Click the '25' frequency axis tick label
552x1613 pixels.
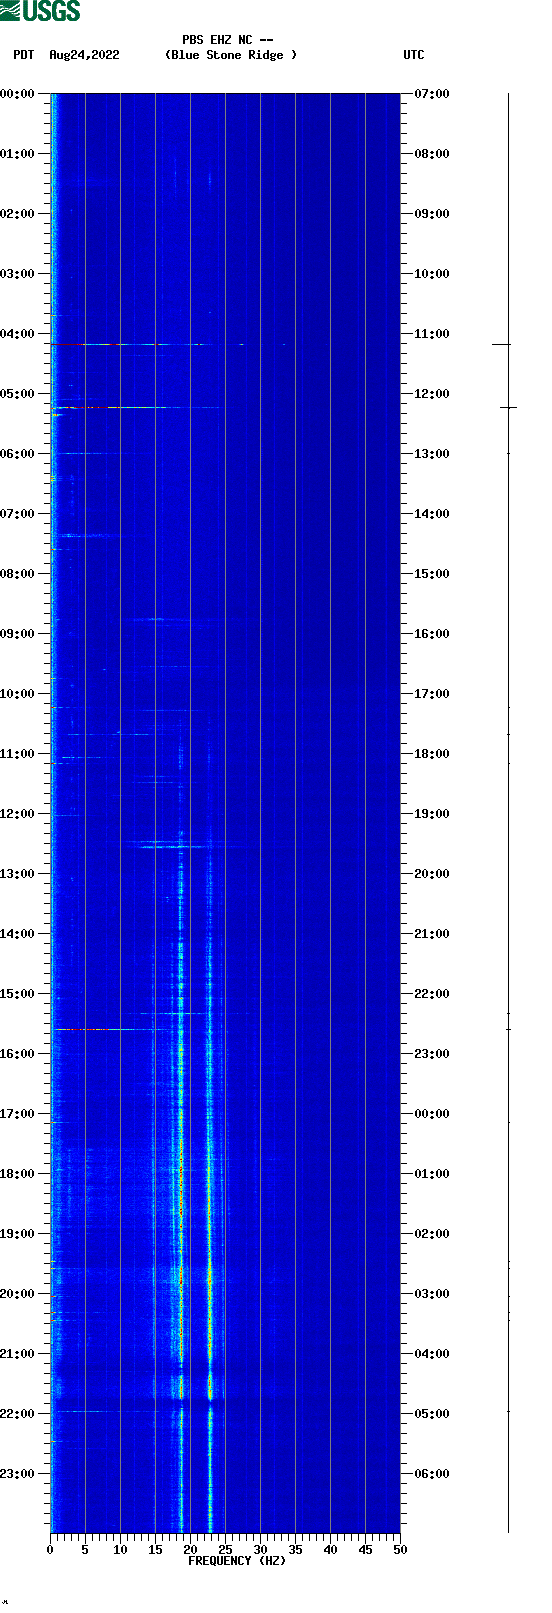pos(225,1550)
